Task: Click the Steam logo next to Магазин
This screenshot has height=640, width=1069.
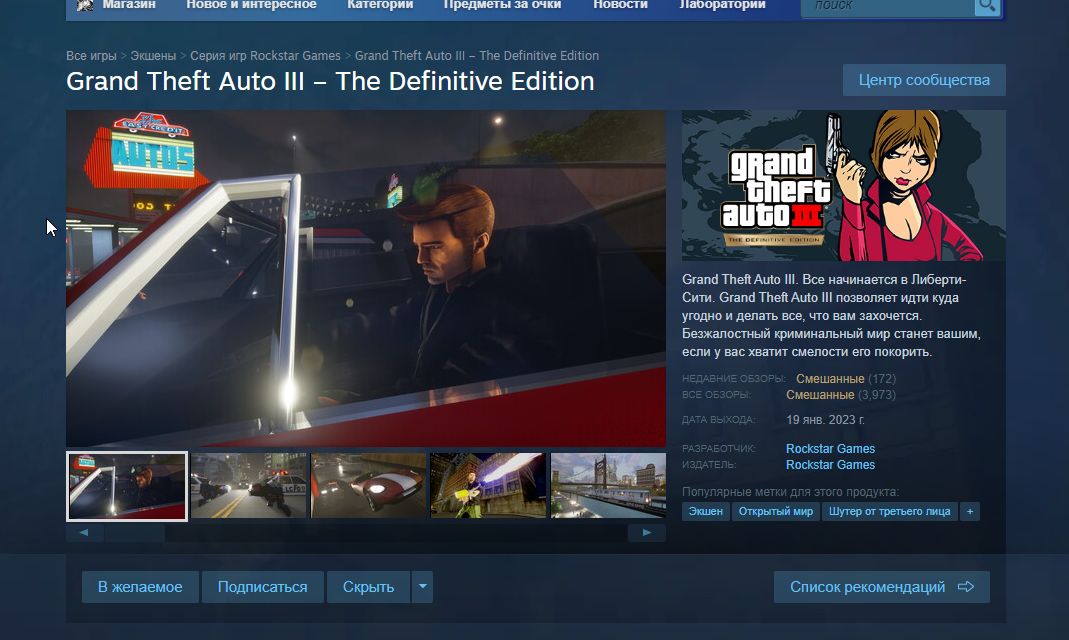Action: pyautogui.click(x=85, y=5)
